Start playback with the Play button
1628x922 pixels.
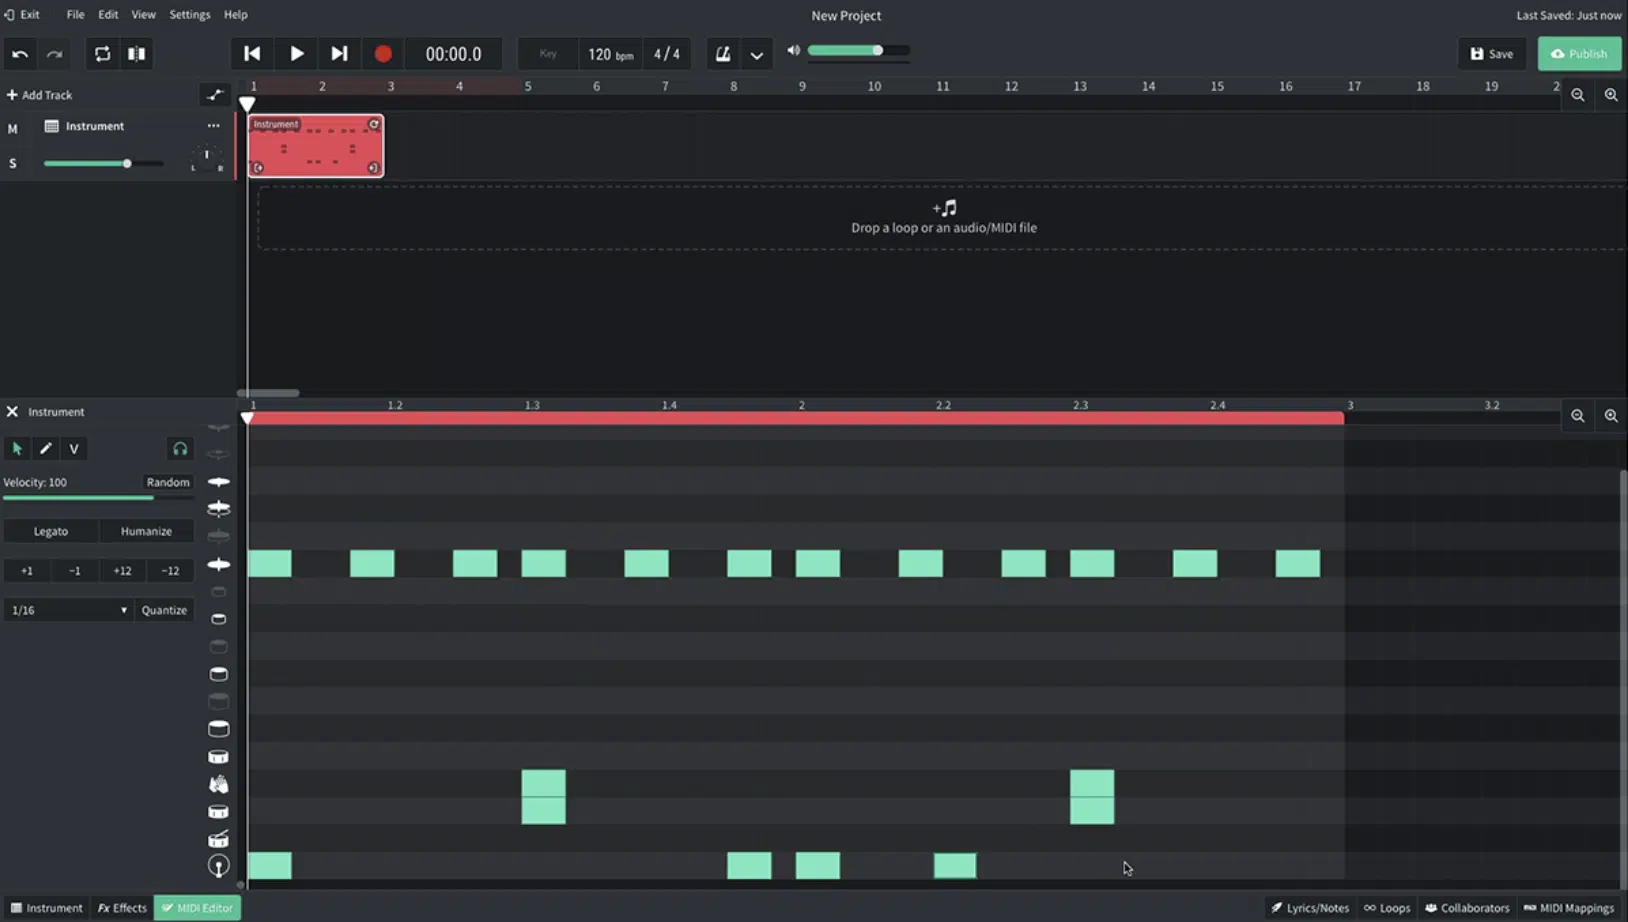296,54
